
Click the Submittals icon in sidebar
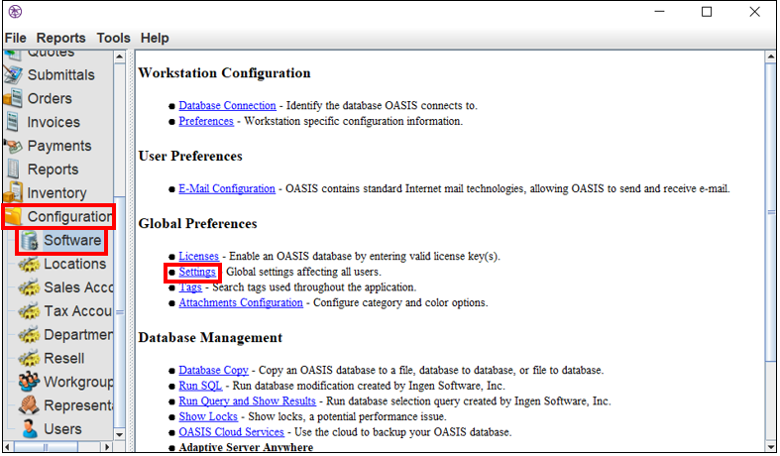(x=13, y=75)
